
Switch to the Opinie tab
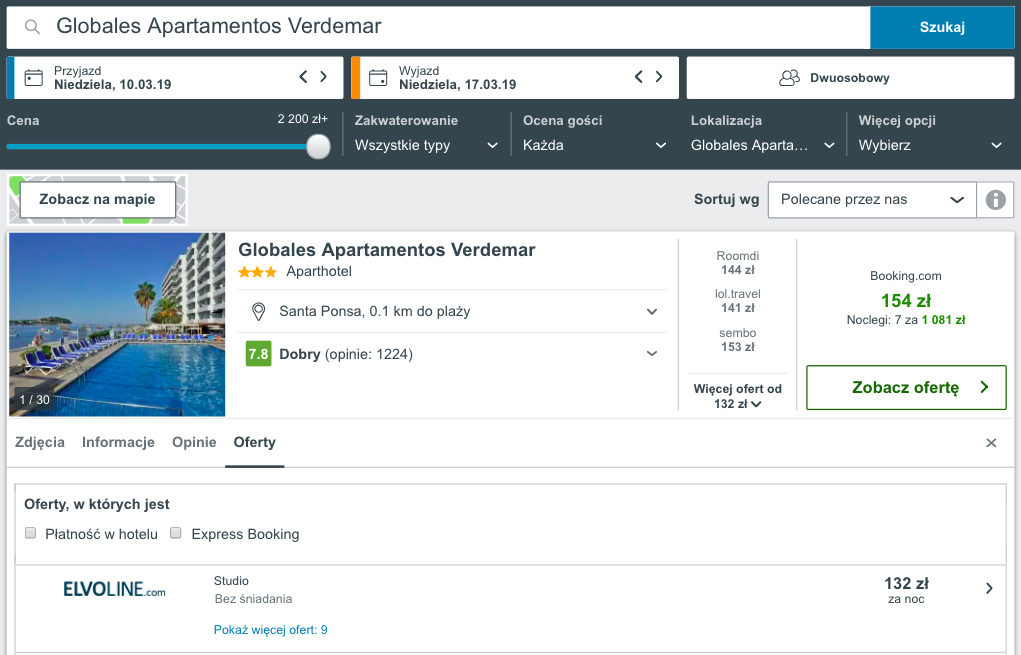pyautogui.click(x=194, y=443)
